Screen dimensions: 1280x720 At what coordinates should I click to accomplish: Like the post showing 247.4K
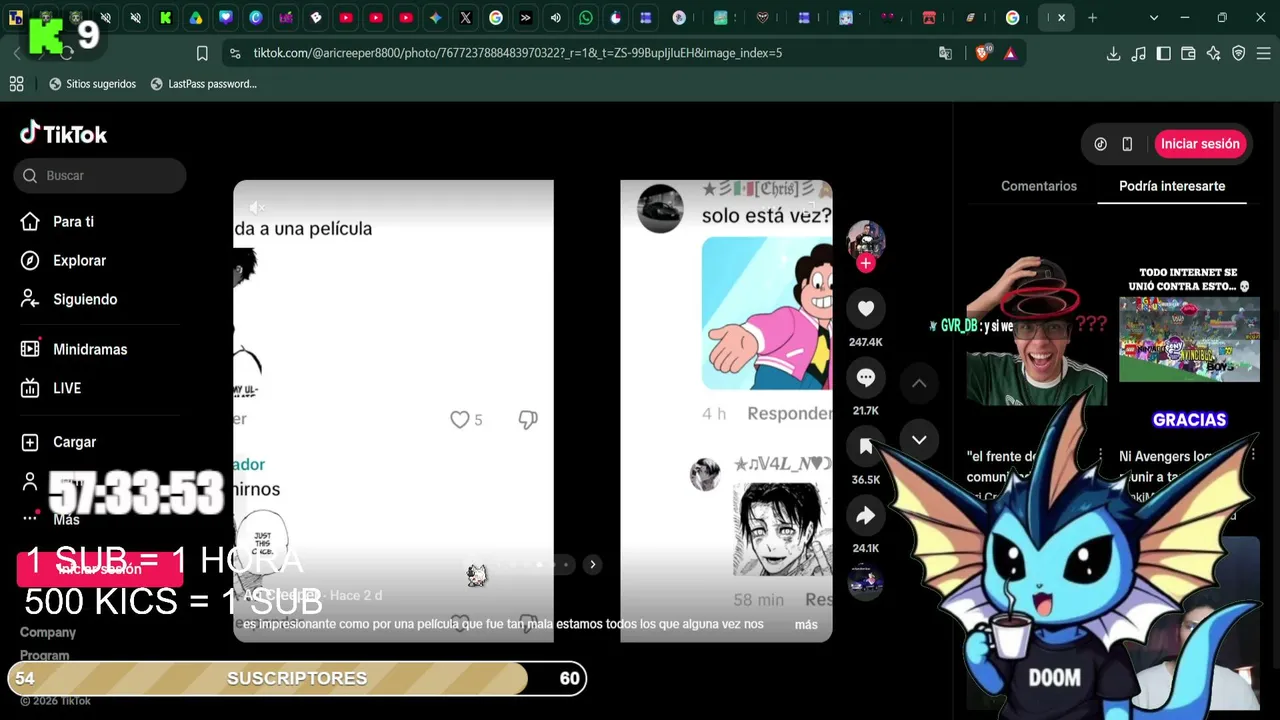pos(866,309)
